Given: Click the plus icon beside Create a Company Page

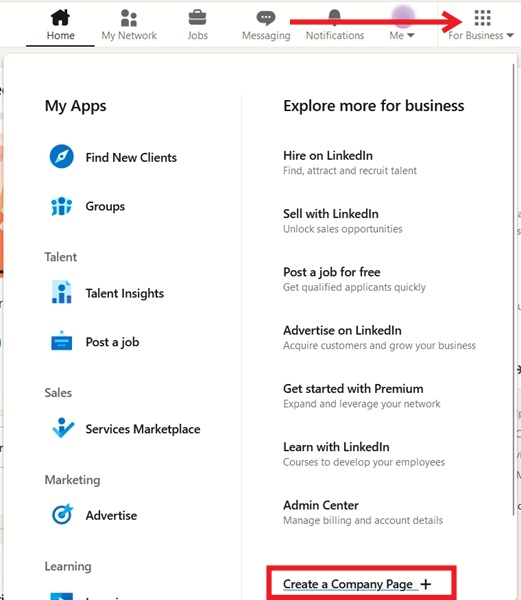Looking at the screenshot, I should 426,584.
